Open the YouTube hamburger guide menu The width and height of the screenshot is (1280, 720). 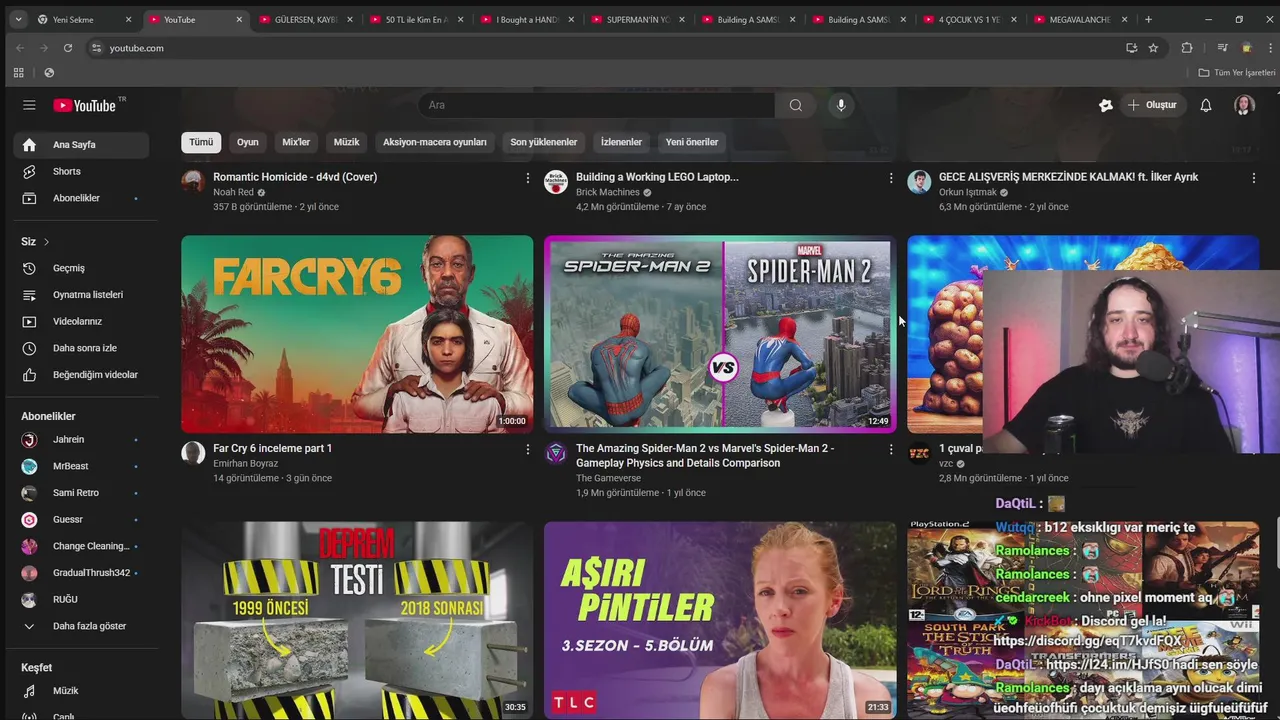pos(29,105)
